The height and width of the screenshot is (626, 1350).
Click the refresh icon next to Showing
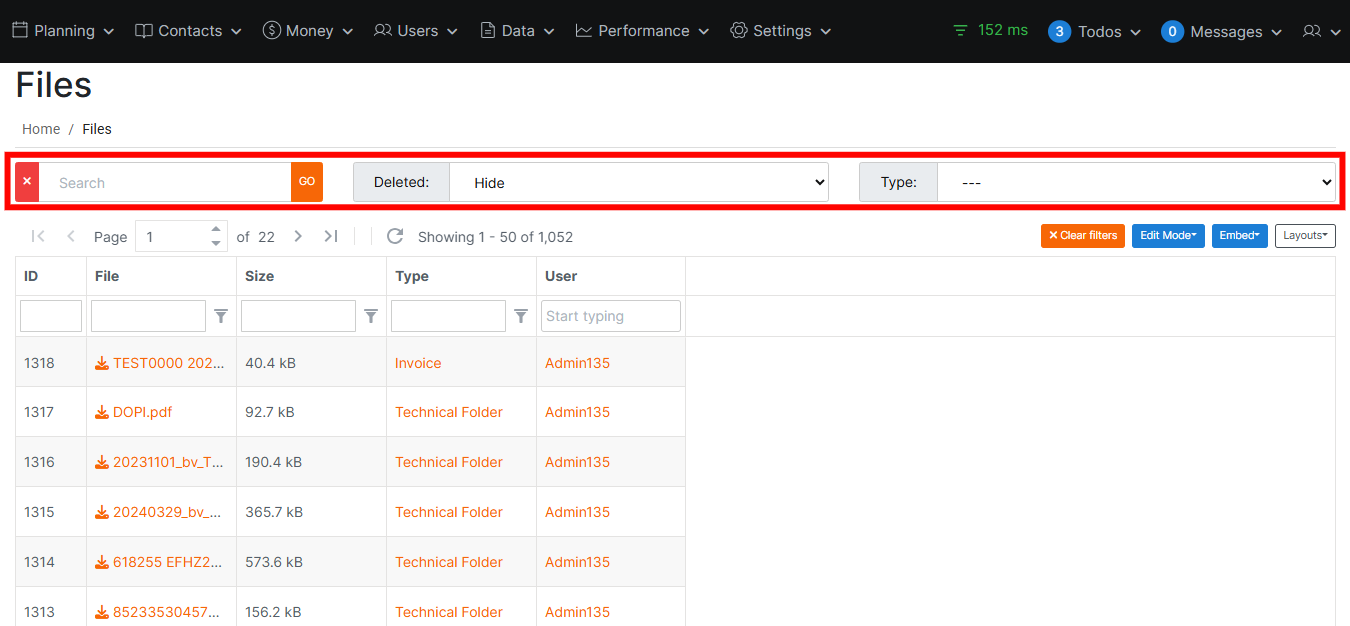click(x=395, y=236)
